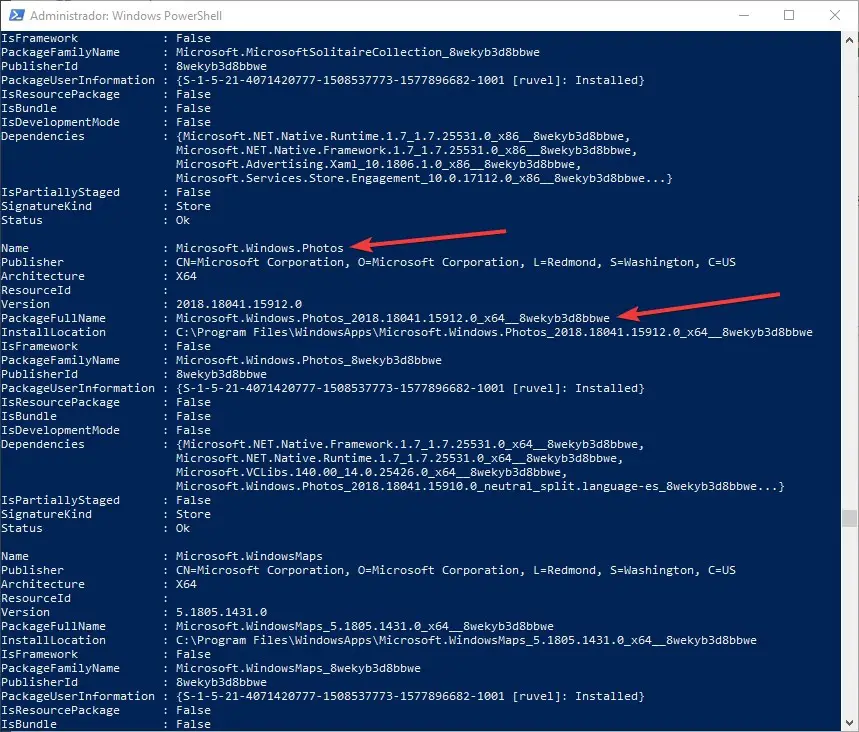Click PackageFamilyName 'Microsoft.Windows.Photos_8wekyb3d8bbwe'

(x=308, y=361)
